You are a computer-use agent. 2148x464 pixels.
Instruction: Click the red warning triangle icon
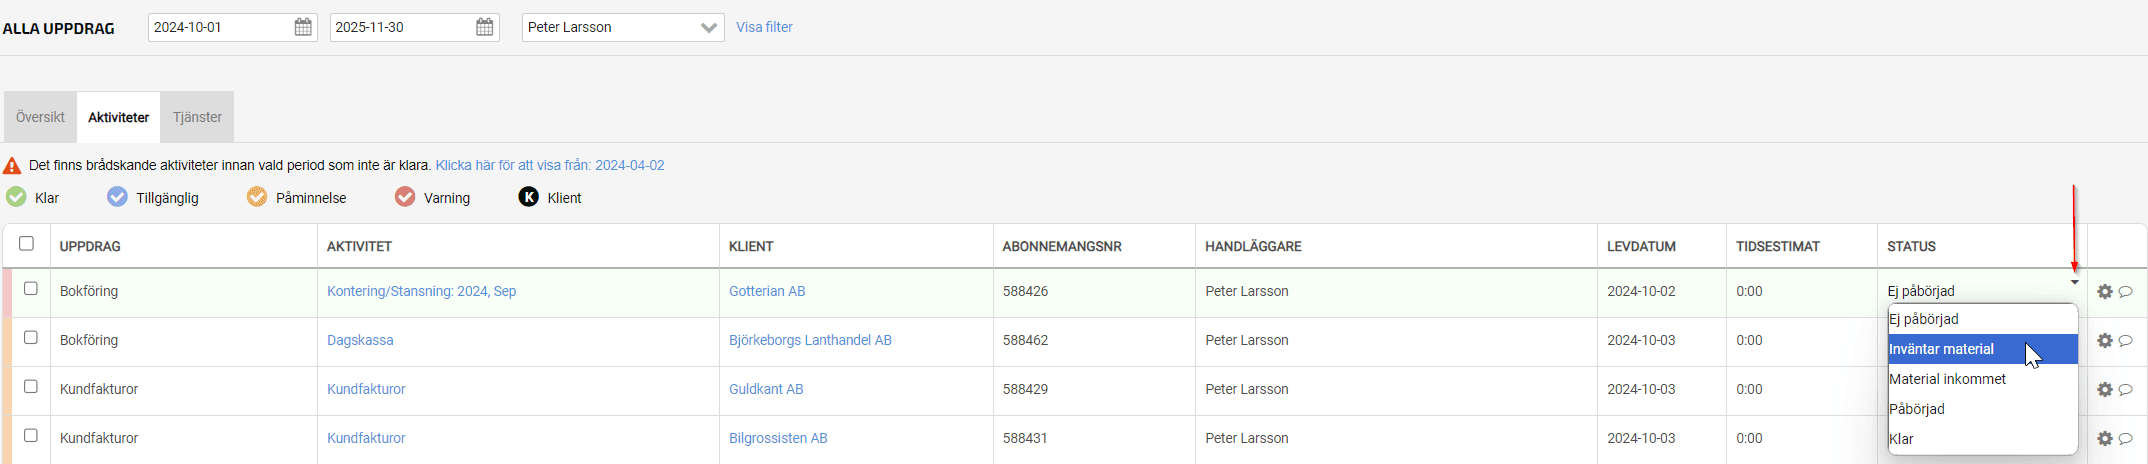click(12, 166)
